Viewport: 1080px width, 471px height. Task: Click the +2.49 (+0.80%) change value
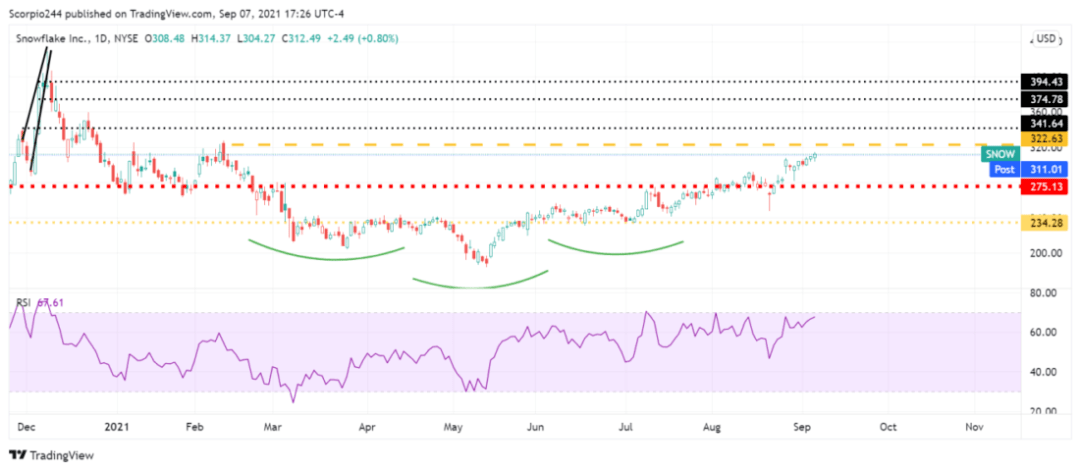point(361,39)
